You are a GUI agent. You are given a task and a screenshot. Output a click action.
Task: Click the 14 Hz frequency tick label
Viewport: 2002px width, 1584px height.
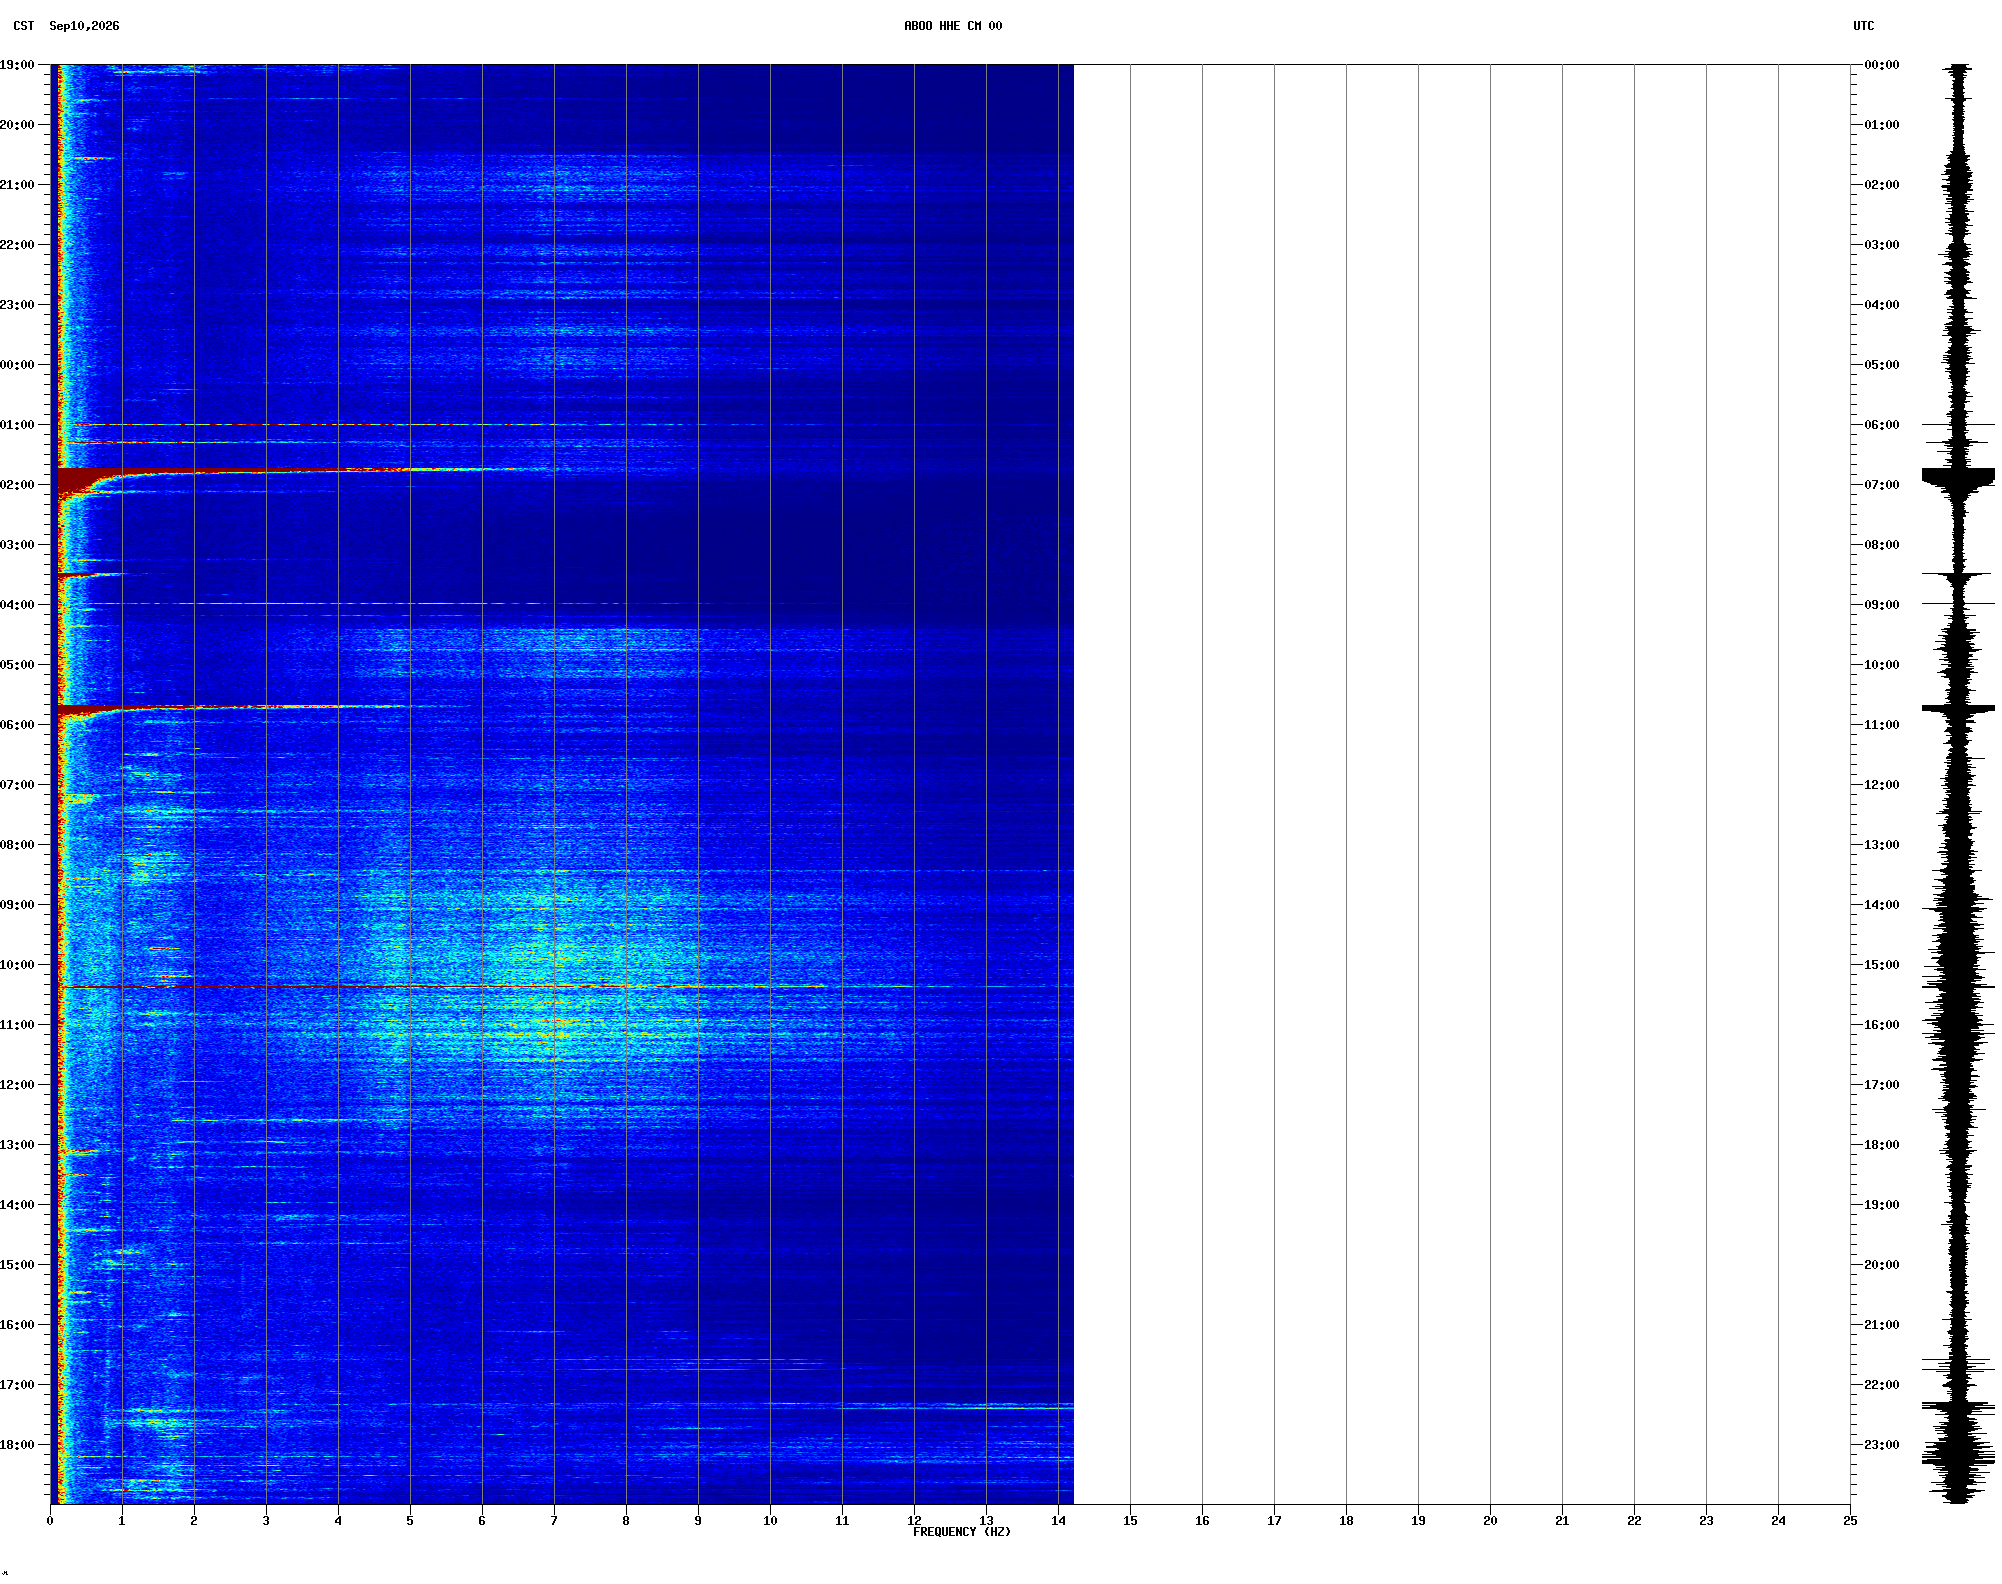[1058, 1521]
